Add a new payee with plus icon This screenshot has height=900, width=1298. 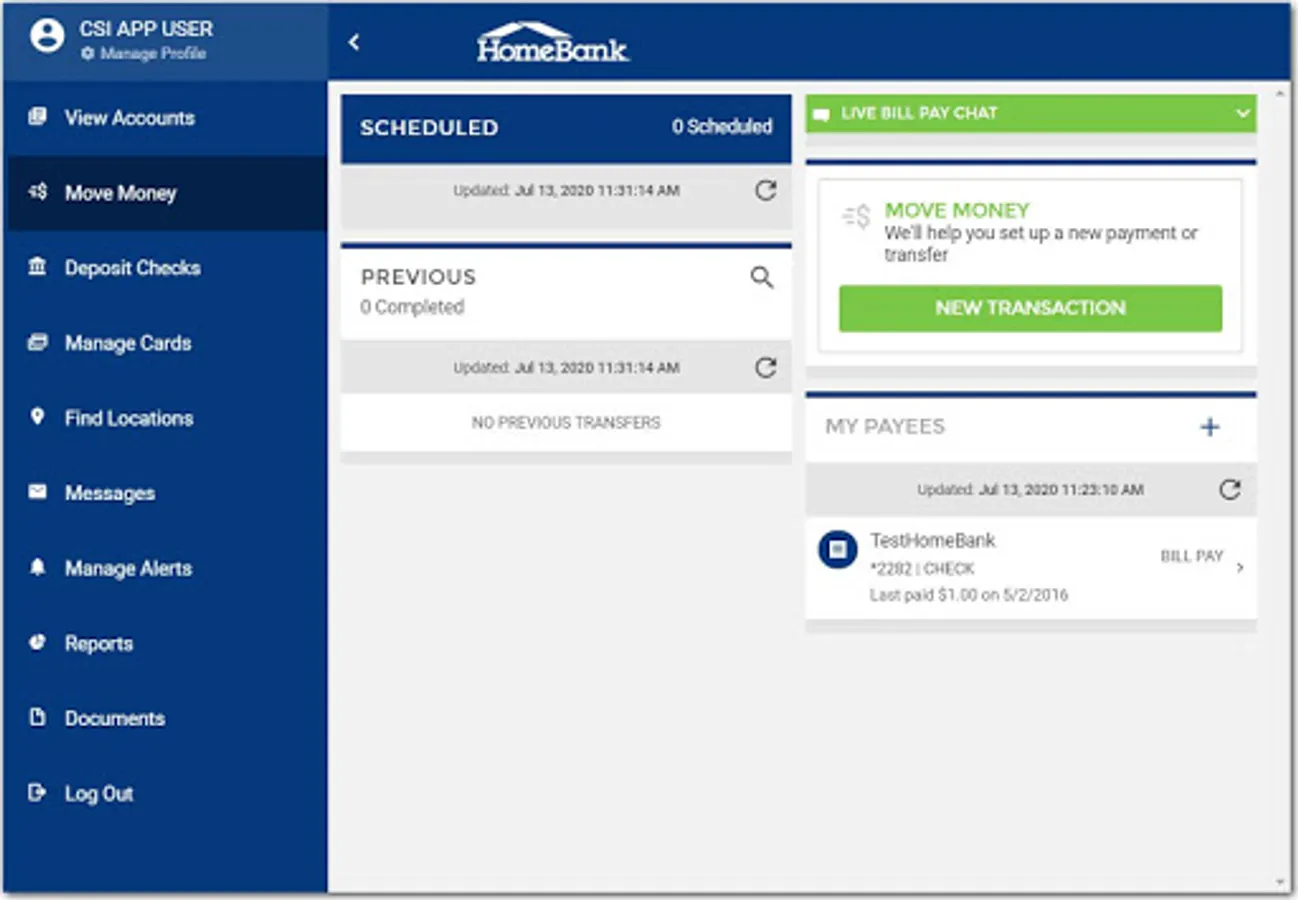[1210, 427]
